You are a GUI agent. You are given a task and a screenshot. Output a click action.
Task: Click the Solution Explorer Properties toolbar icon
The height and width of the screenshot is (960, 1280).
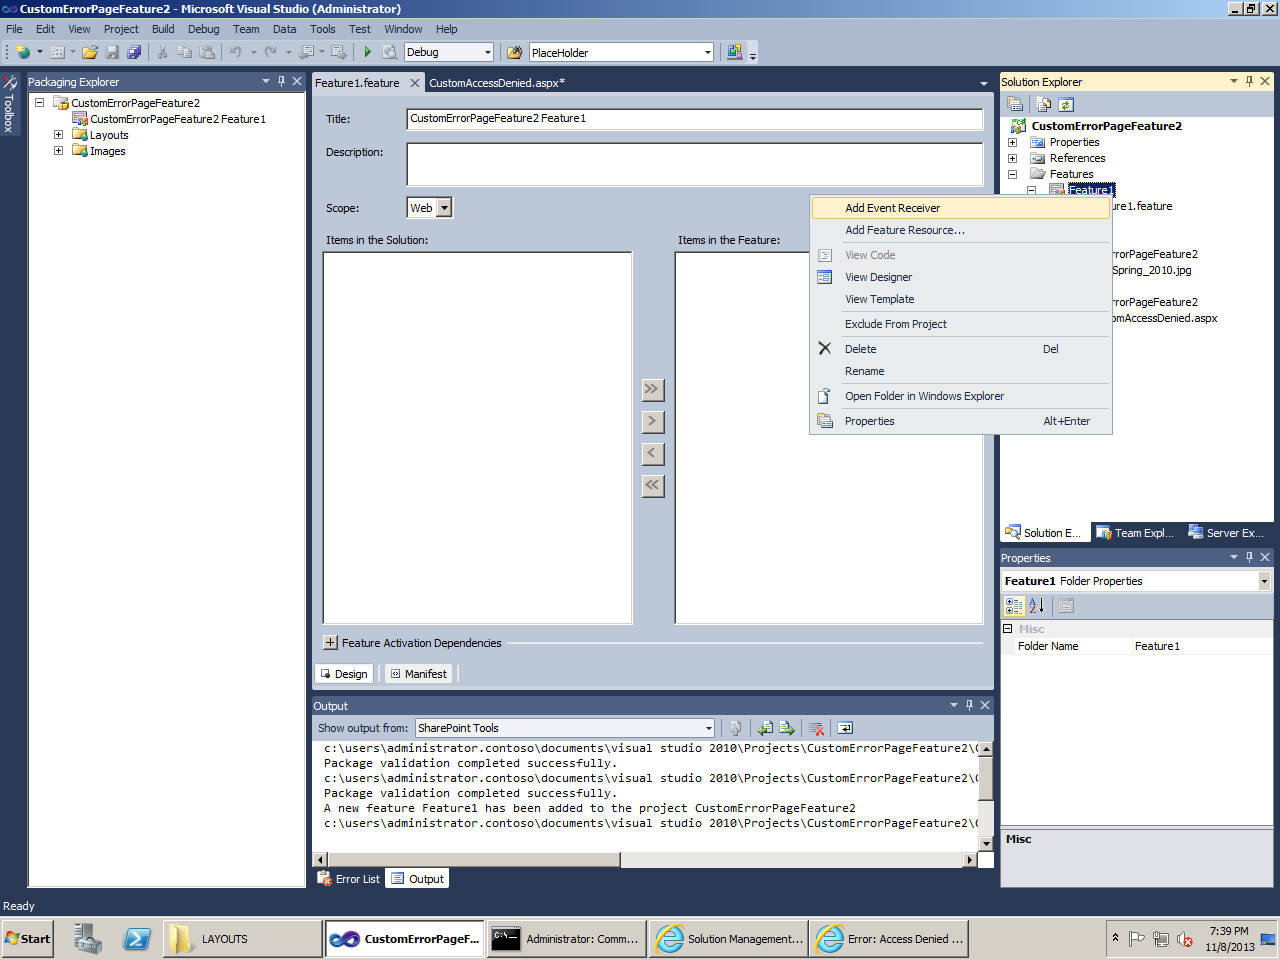[1015, 104]
